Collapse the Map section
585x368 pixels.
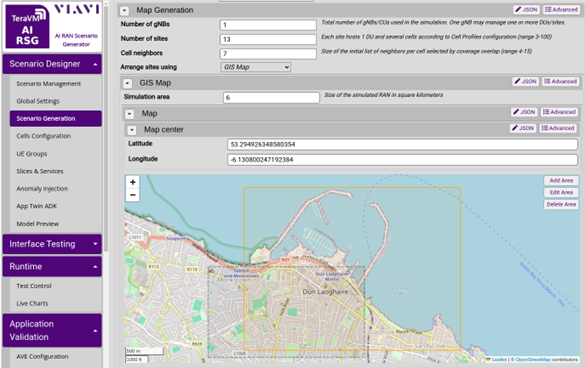click(129, 114)
